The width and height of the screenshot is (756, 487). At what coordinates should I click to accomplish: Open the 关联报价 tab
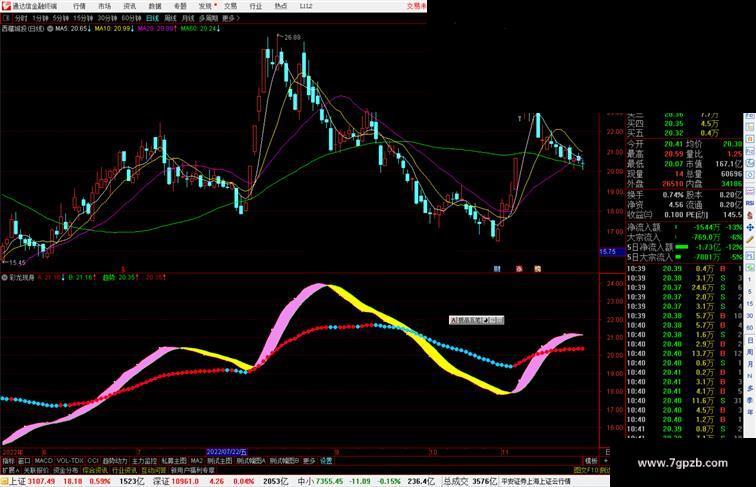(36, 470)
